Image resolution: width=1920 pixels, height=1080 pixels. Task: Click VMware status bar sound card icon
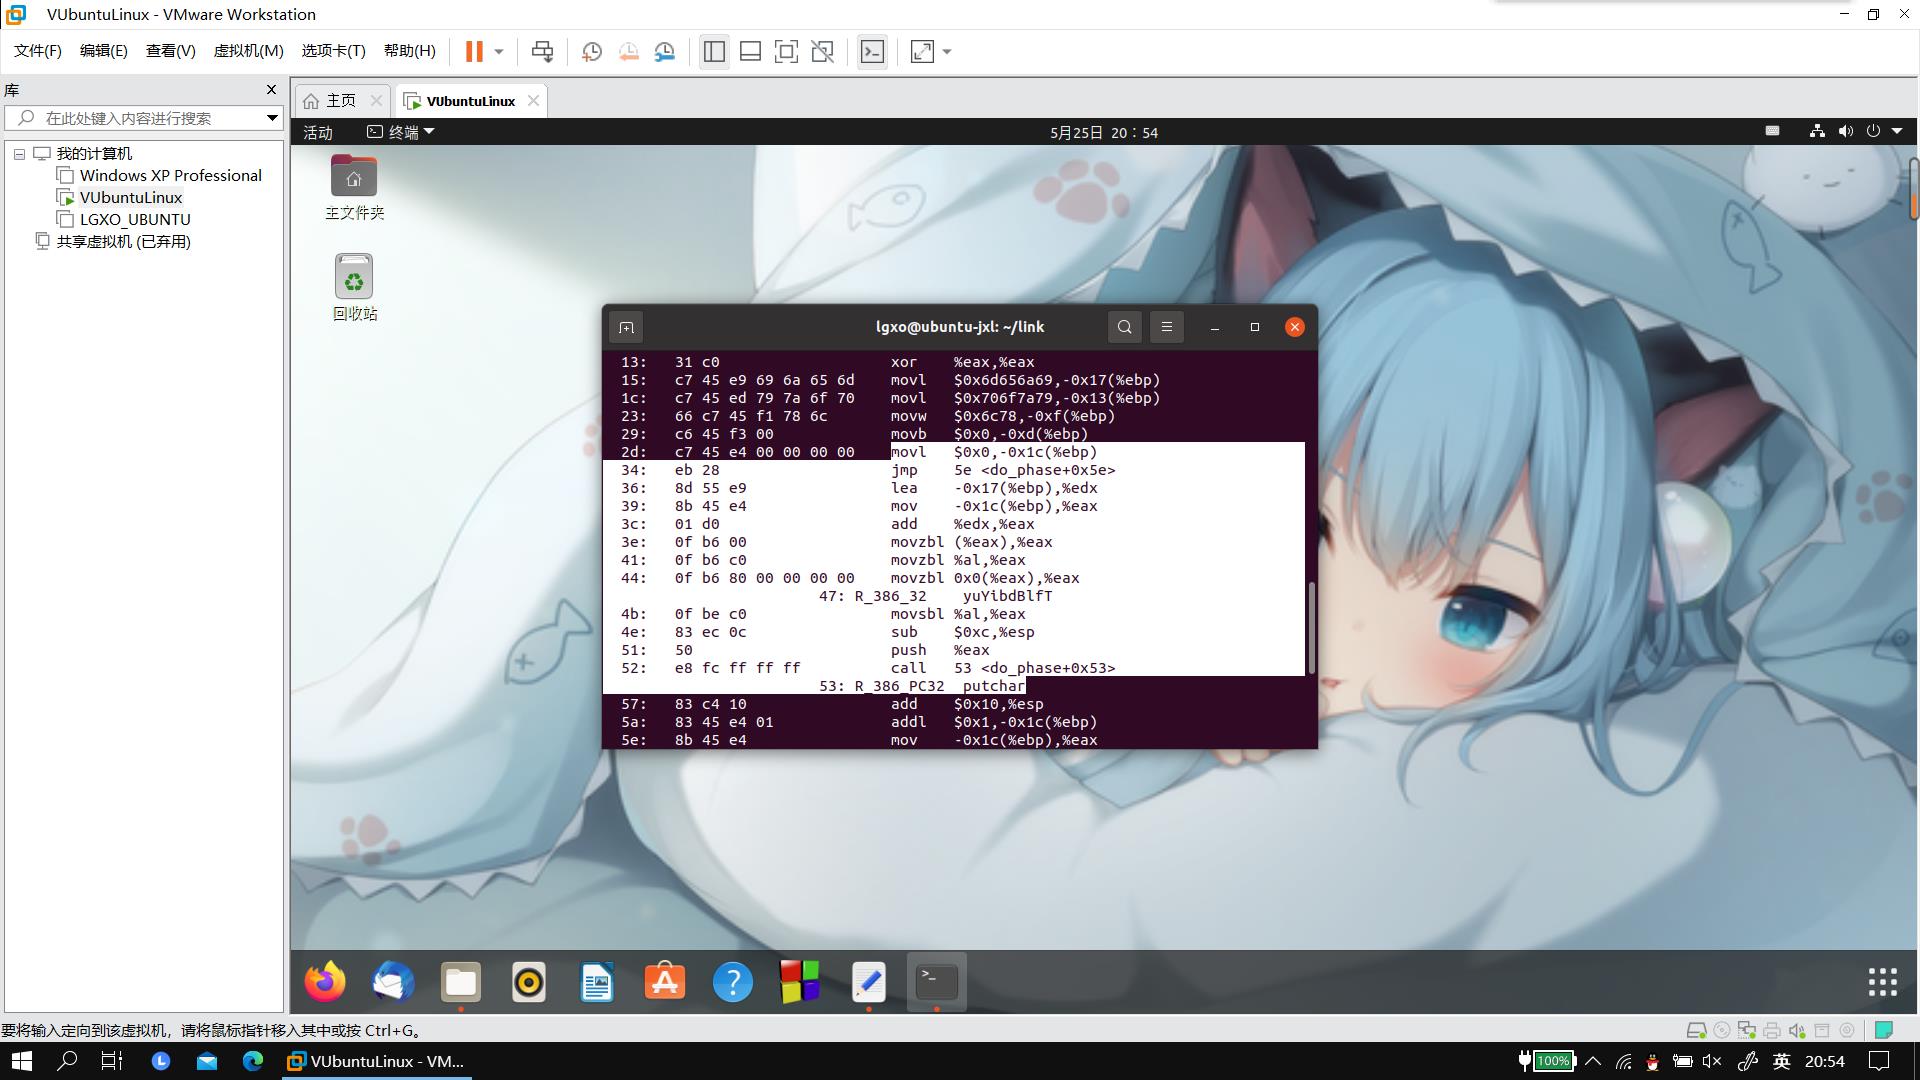coord(1797,1030)
